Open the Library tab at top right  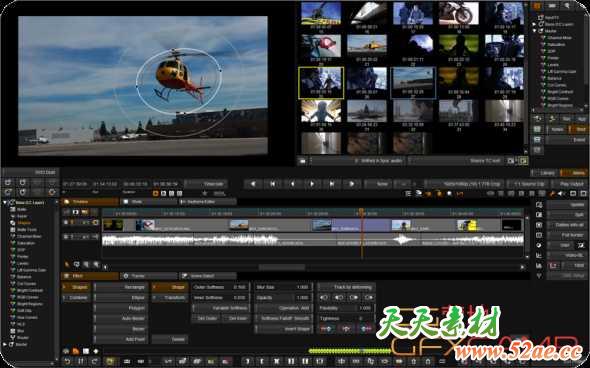pos(544,173)
